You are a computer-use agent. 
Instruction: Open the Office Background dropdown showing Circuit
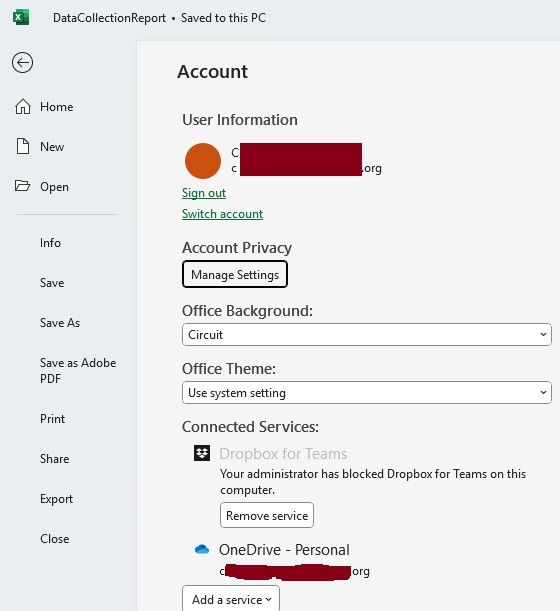pos(367,334)
